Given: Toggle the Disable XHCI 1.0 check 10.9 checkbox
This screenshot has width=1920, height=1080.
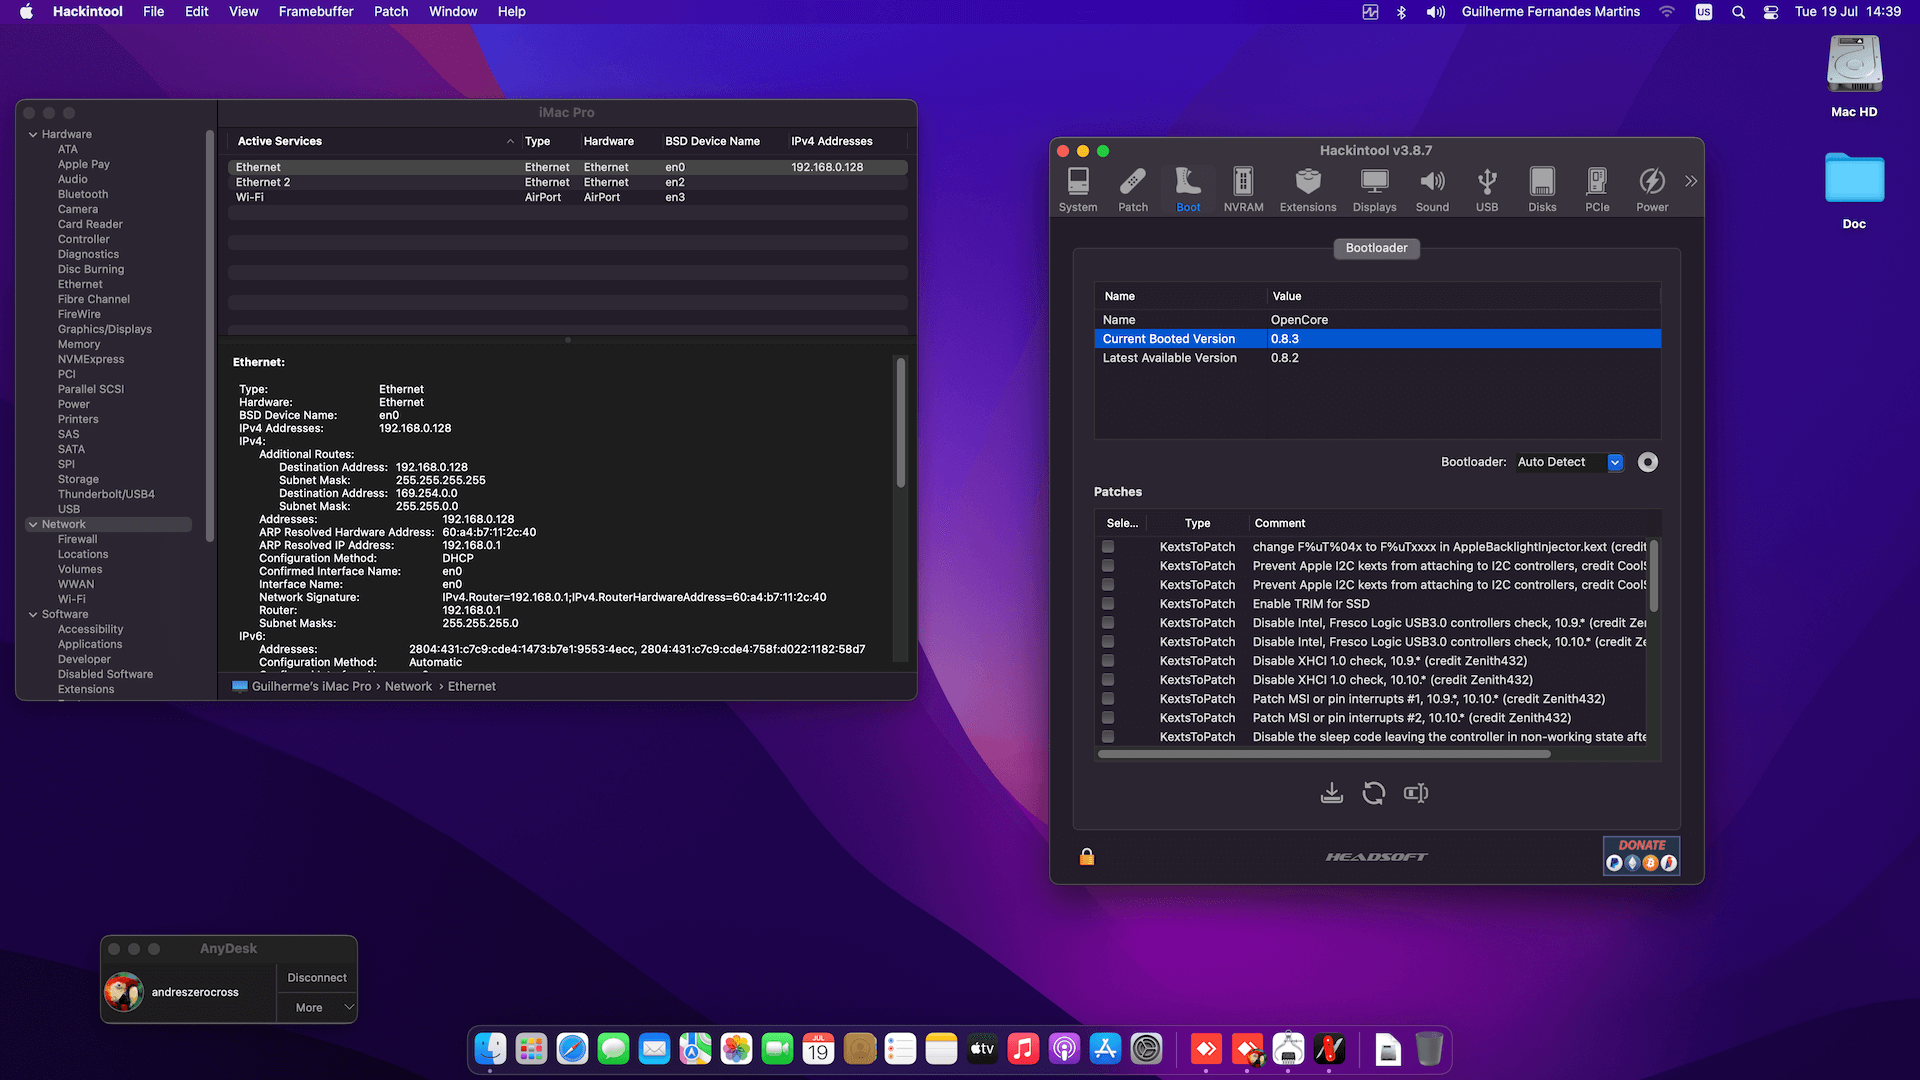Looking at the screenshot, I should [1108, 661].
